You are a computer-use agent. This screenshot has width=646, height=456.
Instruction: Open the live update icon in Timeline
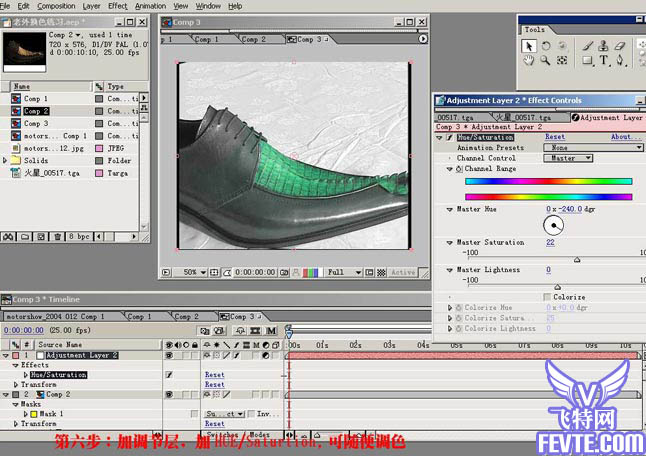coord(204,331)
